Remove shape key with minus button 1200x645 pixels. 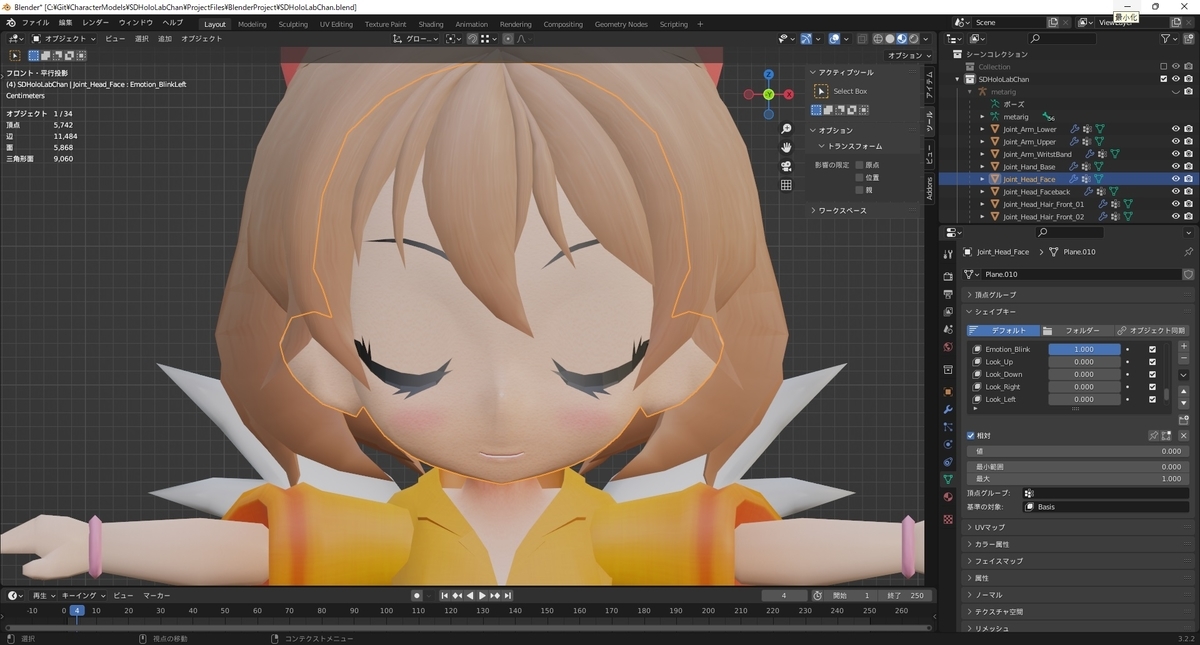click(1184, 359)
